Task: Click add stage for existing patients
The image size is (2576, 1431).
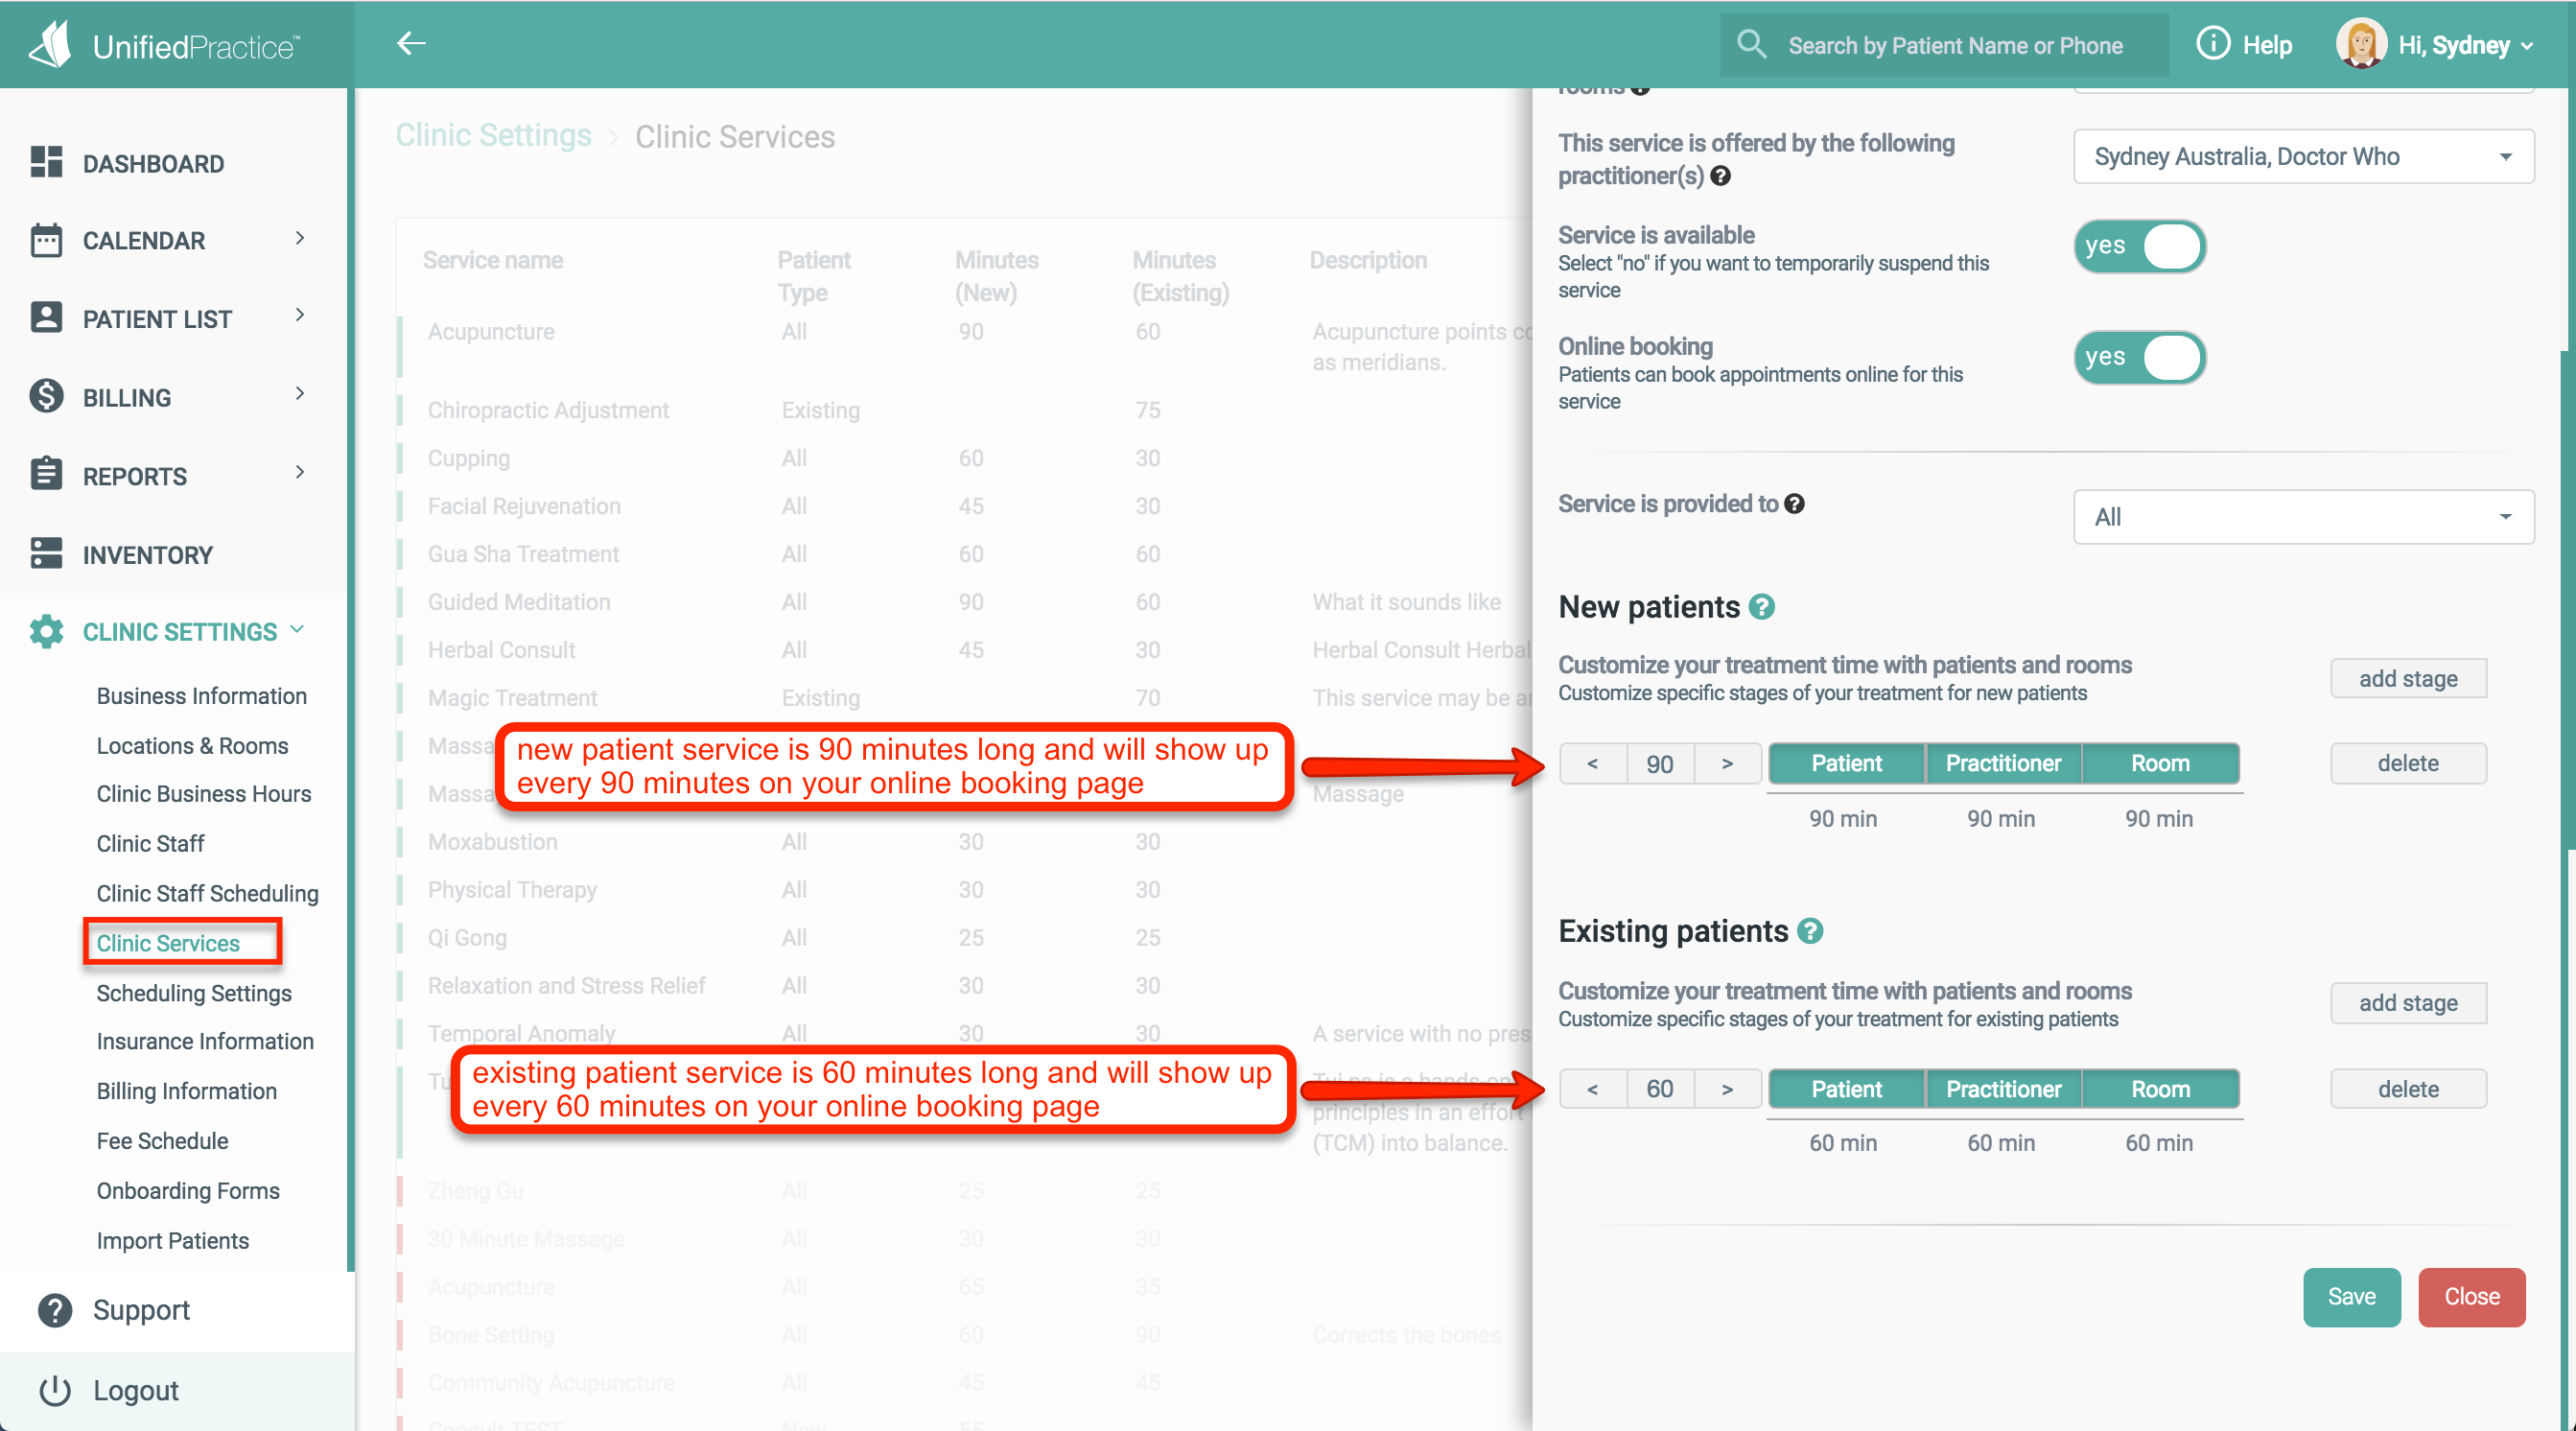Action: (x=2407, y=1003)
